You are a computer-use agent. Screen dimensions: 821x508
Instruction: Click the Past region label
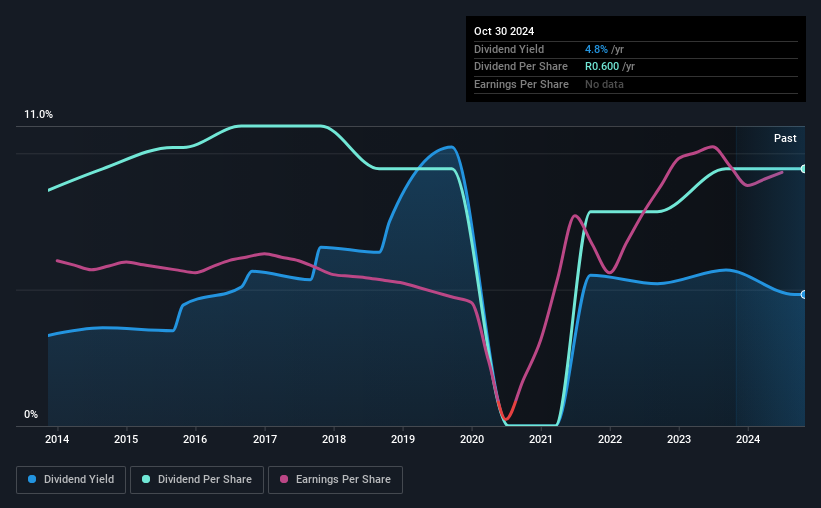tap(785, 138)
